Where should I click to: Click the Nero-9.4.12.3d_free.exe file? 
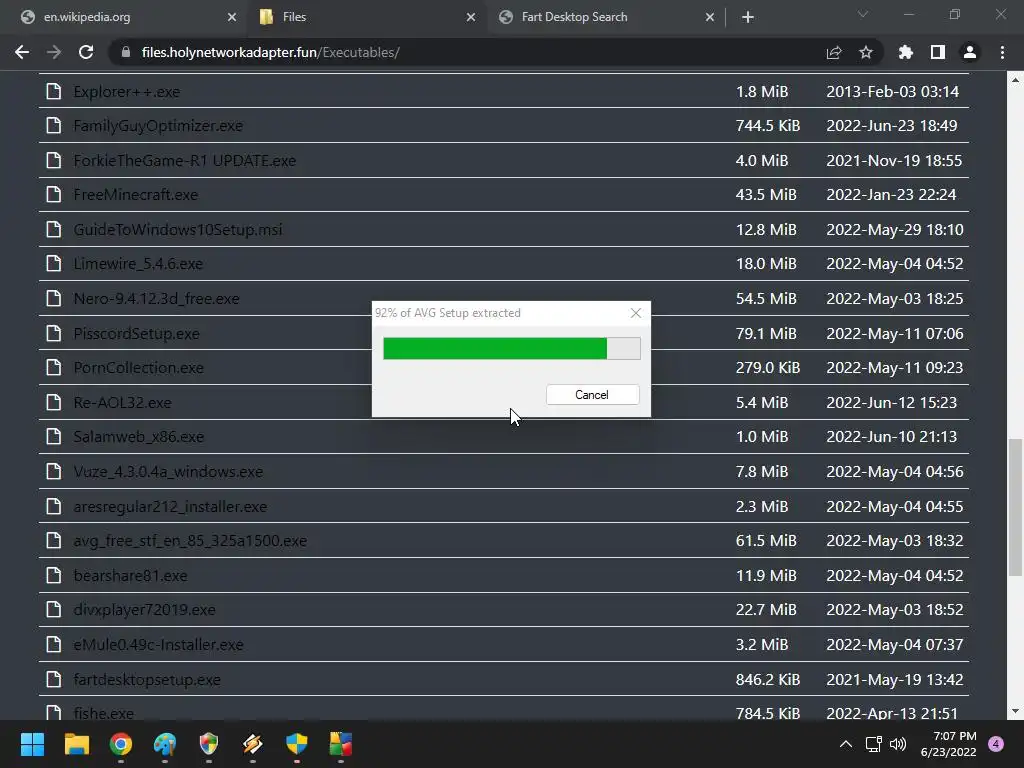pyautogui.click(x=157, y=298)
